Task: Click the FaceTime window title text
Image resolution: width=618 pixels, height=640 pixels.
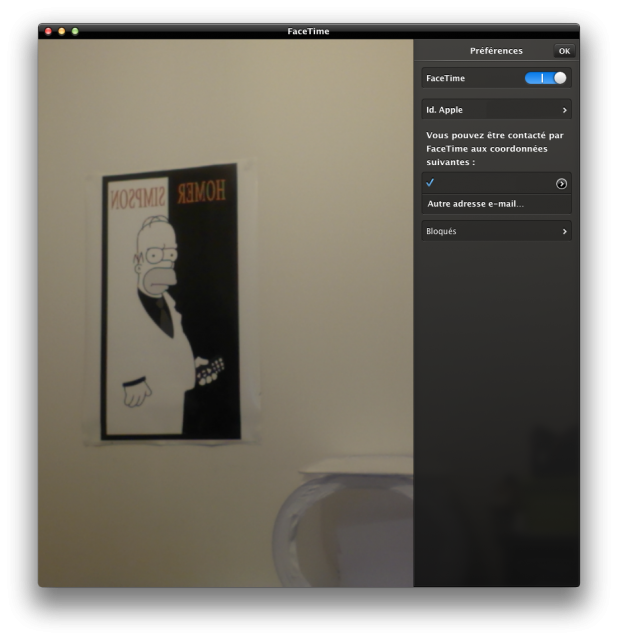Action: 308,31
